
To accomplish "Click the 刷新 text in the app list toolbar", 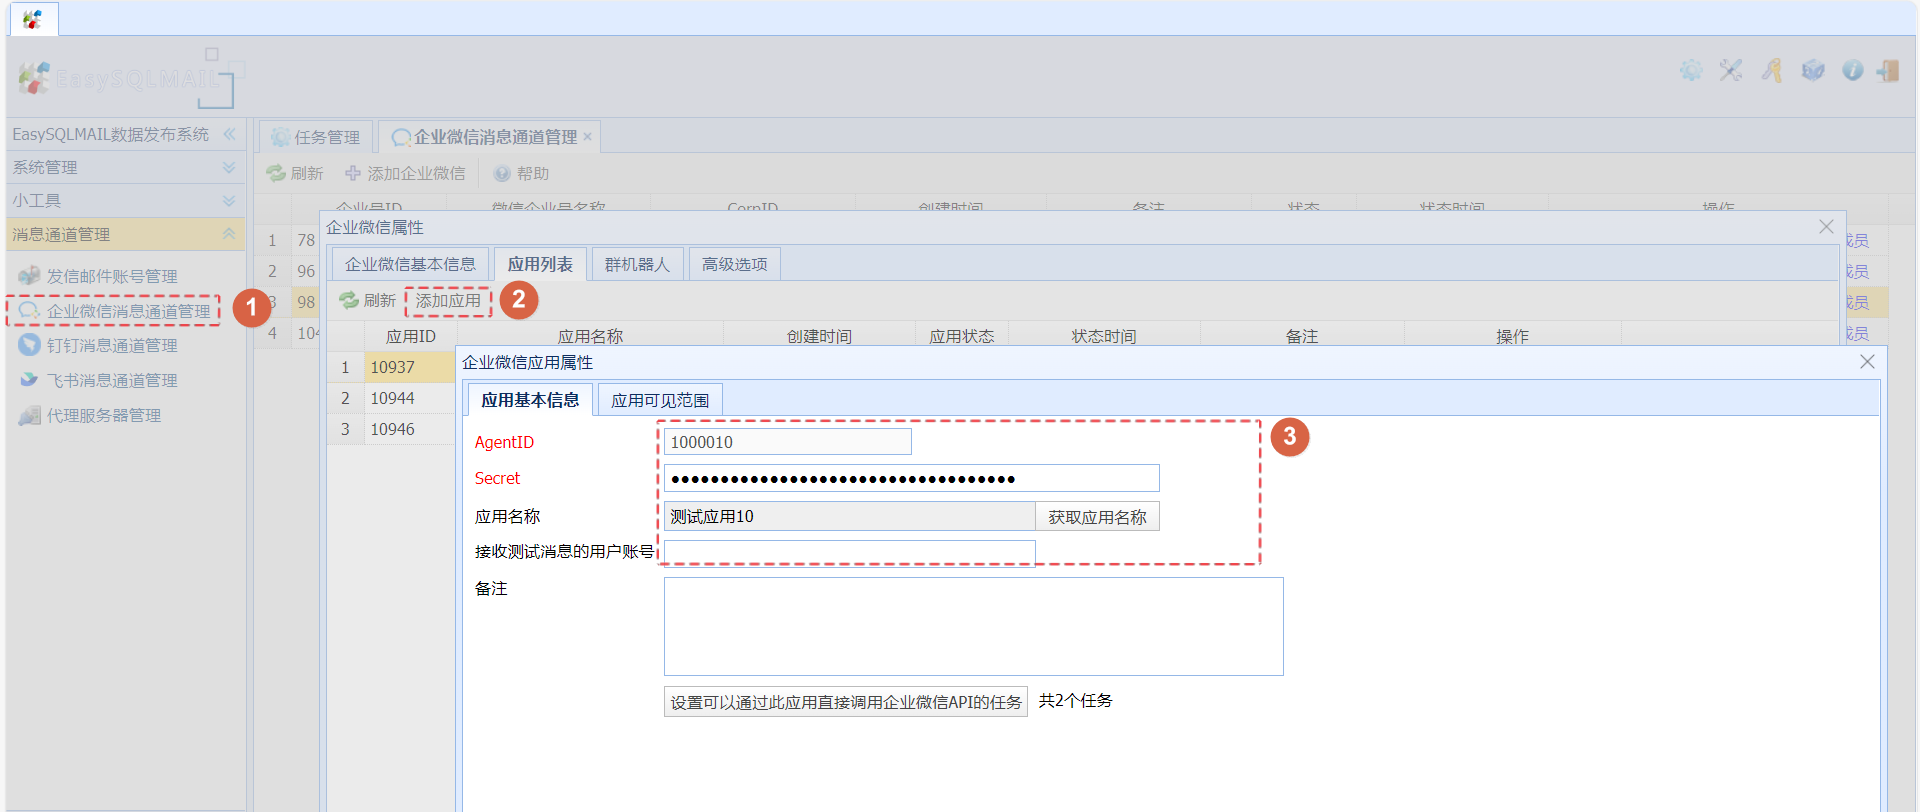I will click(379, 300).
